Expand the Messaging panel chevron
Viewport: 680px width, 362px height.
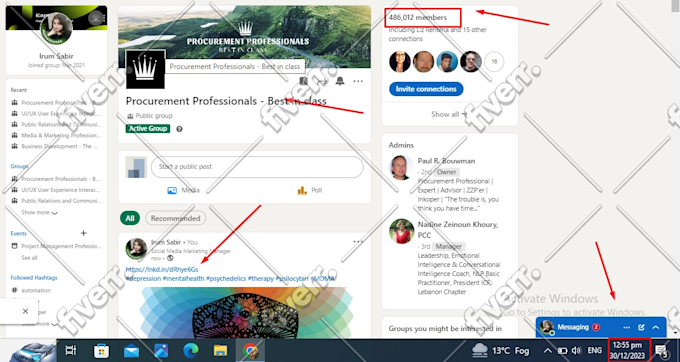(656, 327)
